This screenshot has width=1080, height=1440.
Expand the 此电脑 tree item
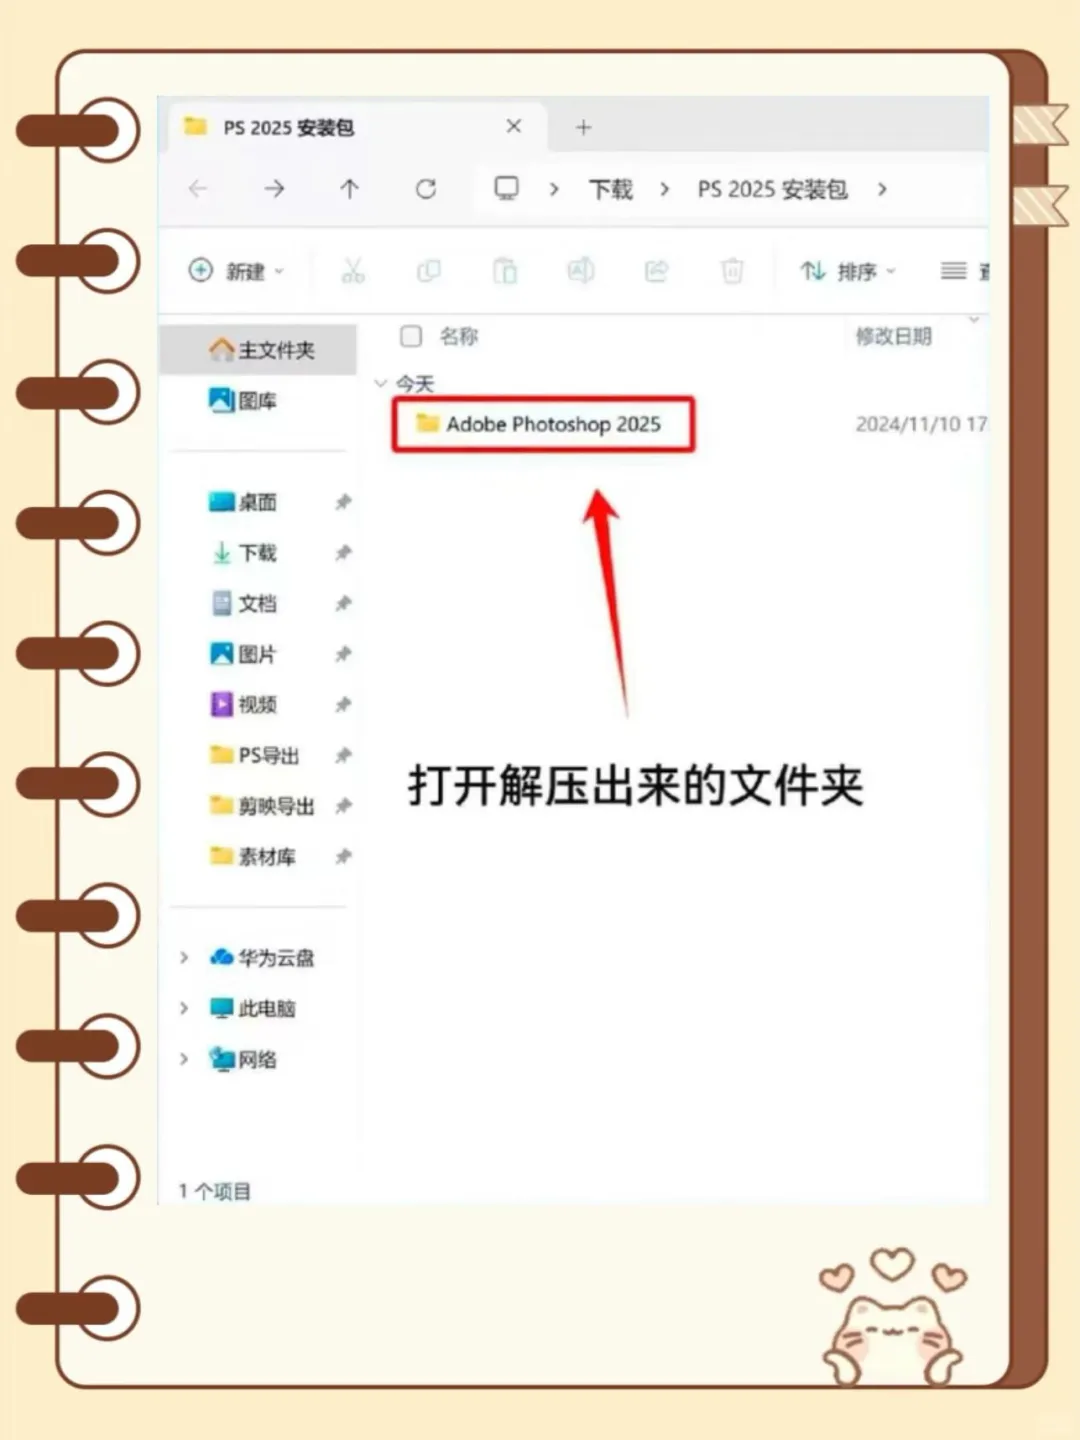click(183, 1008)
